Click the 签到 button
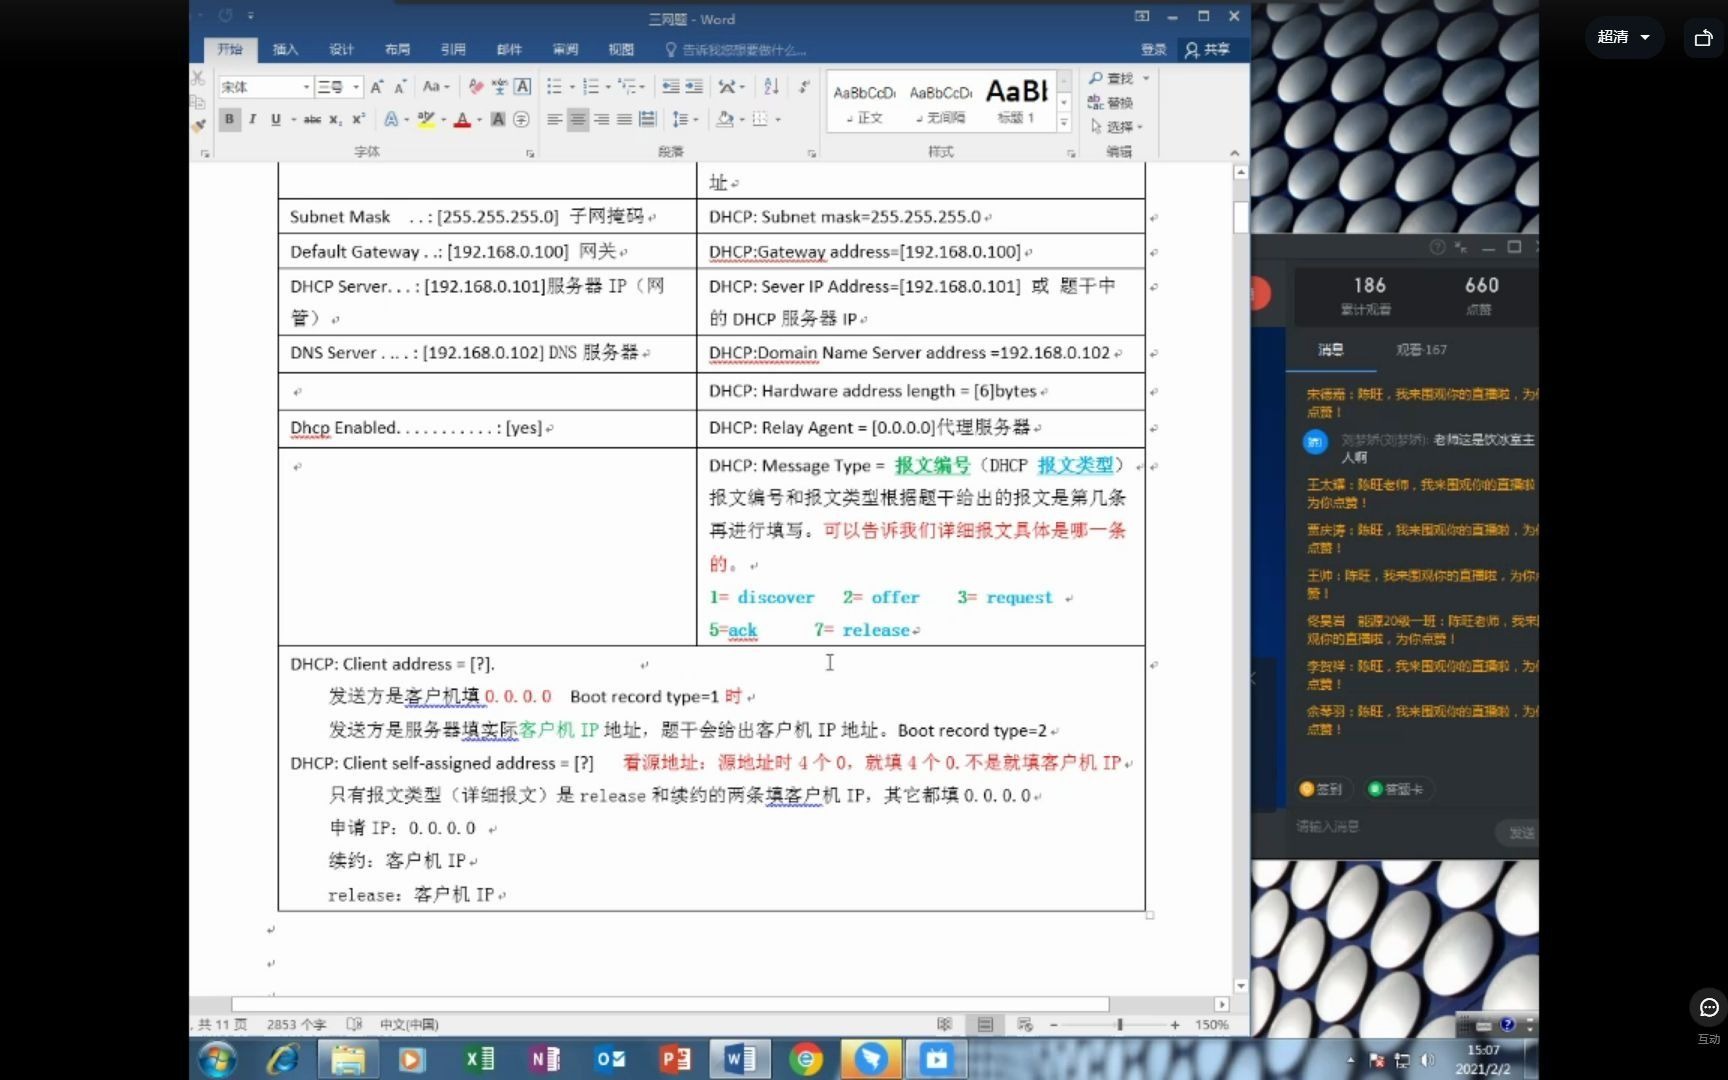 [x=1323, y=789]
